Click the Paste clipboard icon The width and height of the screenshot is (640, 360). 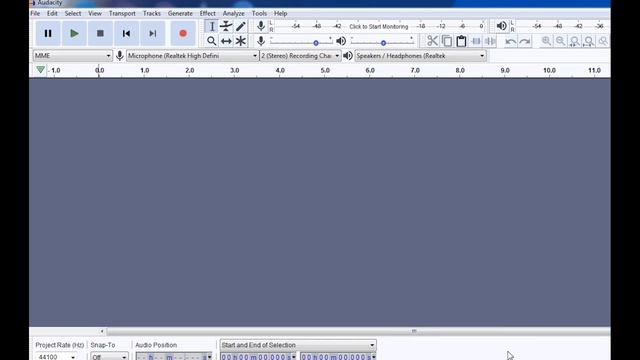[x=461, y=41]
